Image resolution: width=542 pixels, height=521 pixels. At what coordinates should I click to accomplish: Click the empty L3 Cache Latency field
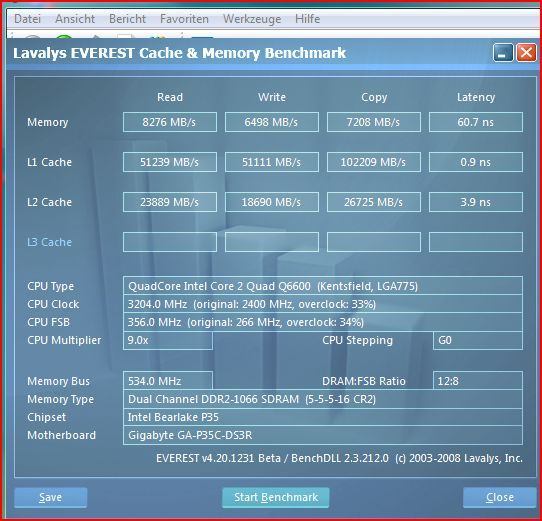pos(476,242)
